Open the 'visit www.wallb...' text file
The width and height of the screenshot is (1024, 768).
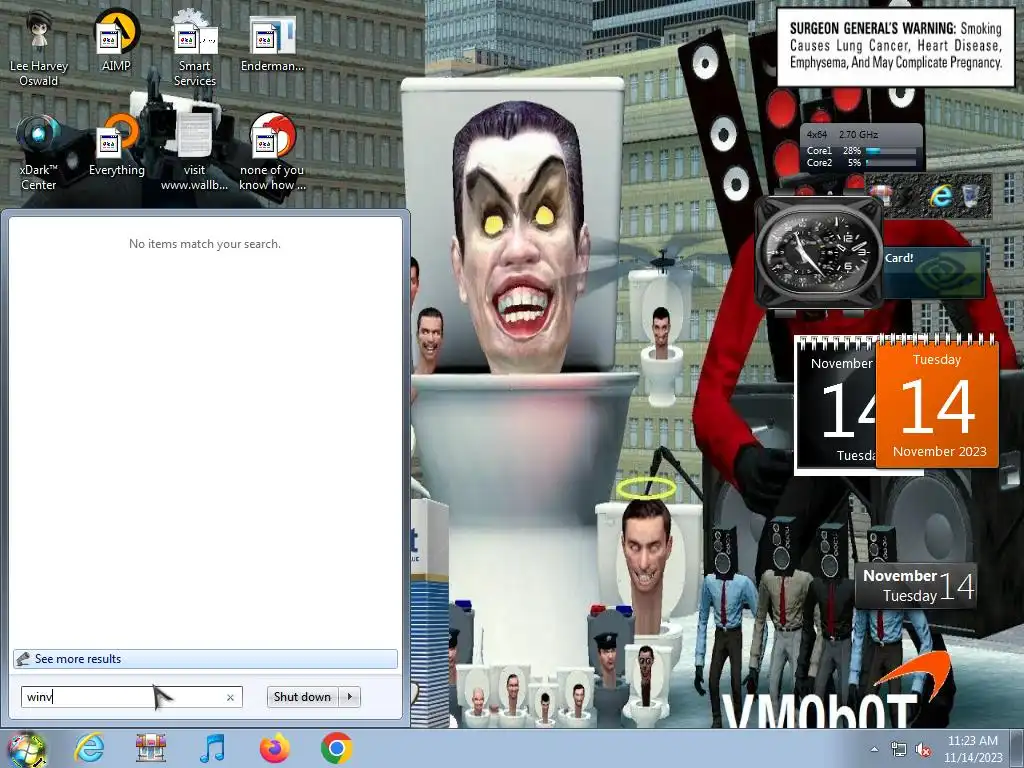(x=194, y=152)
